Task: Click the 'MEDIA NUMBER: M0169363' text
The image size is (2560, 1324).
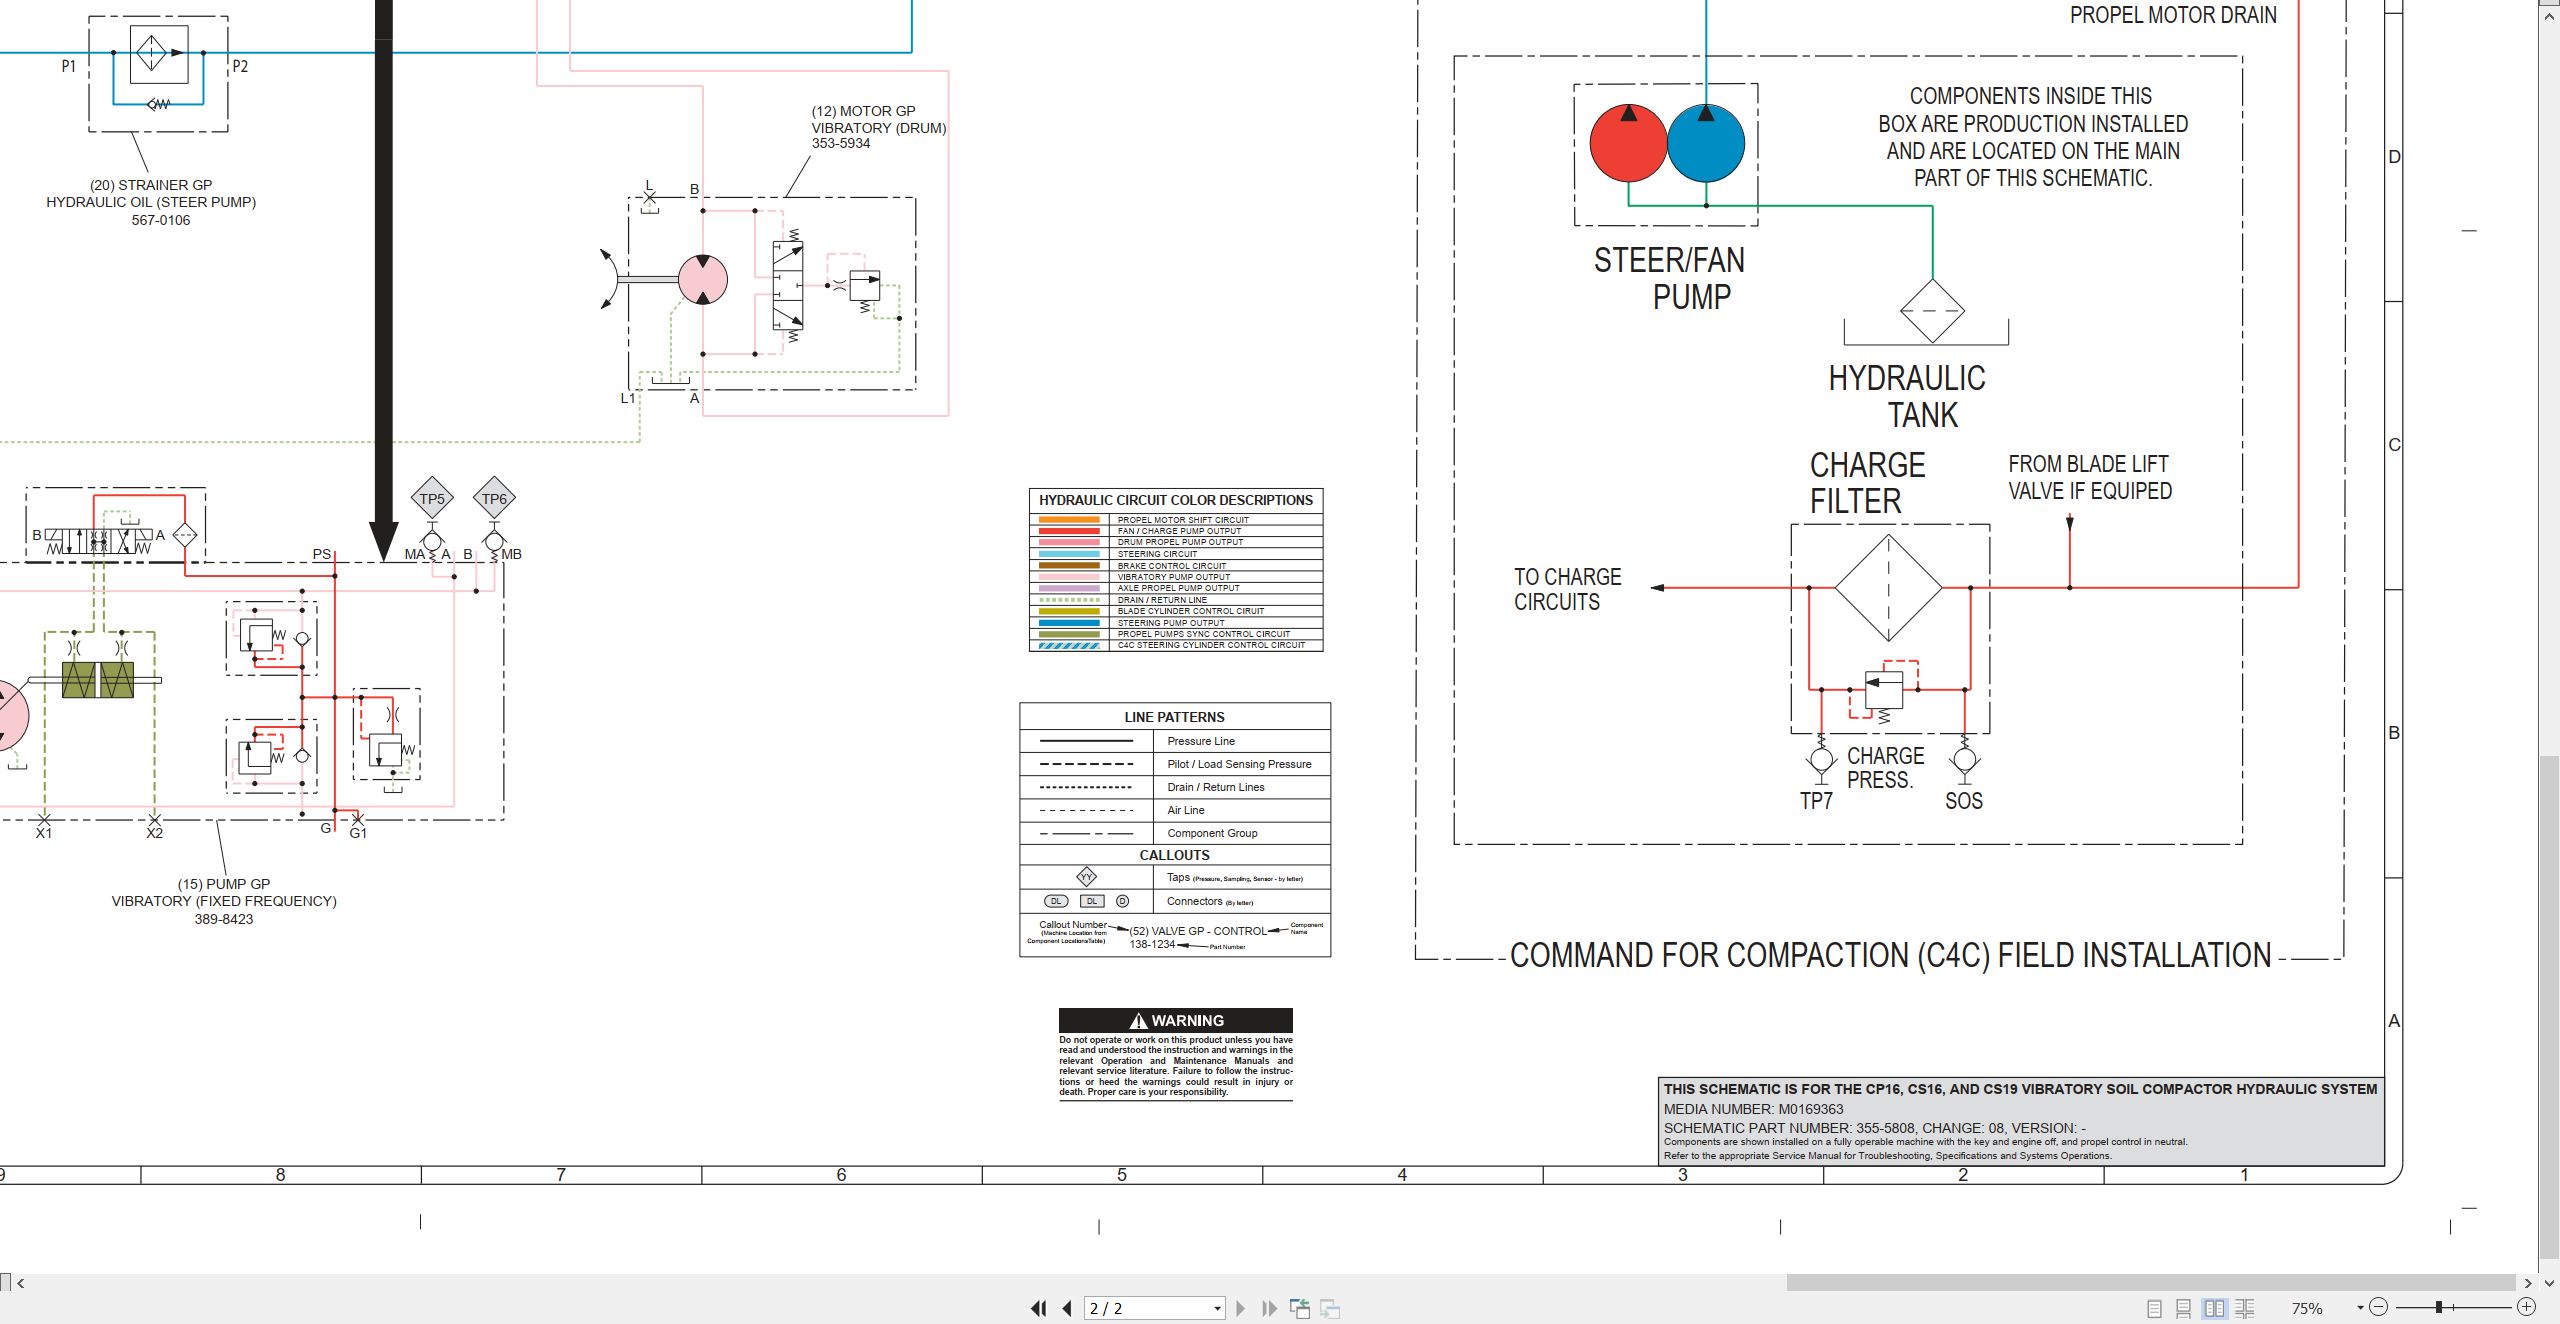Action: 1753,1109
